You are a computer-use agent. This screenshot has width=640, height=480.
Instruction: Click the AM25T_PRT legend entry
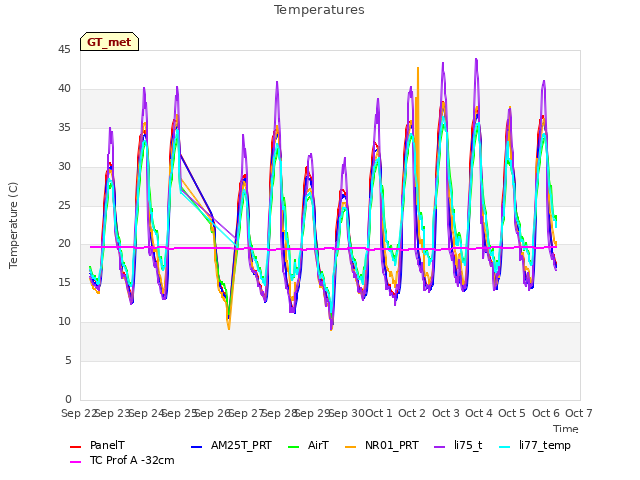click(x=231, y=445)
